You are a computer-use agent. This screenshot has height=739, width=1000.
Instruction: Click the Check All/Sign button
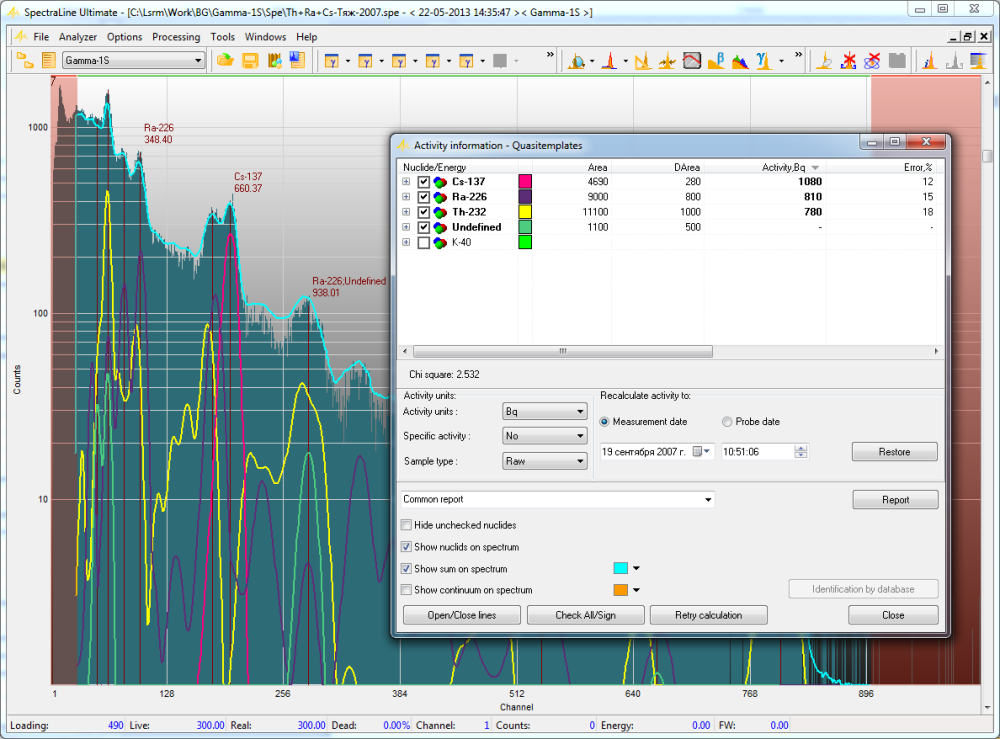(585, 615)
